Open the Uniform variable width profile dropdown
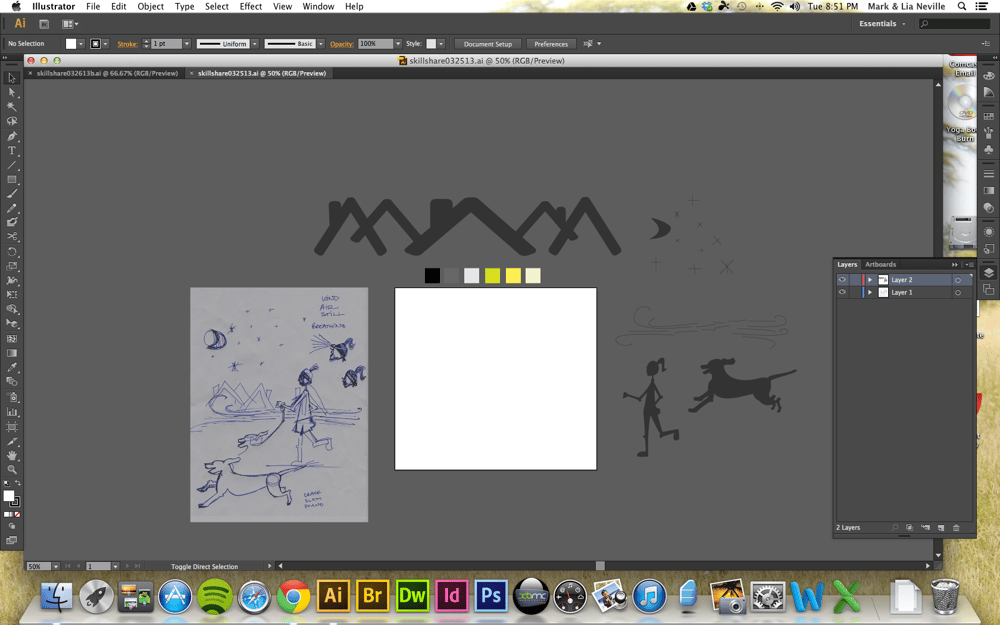 click(254, 44)
